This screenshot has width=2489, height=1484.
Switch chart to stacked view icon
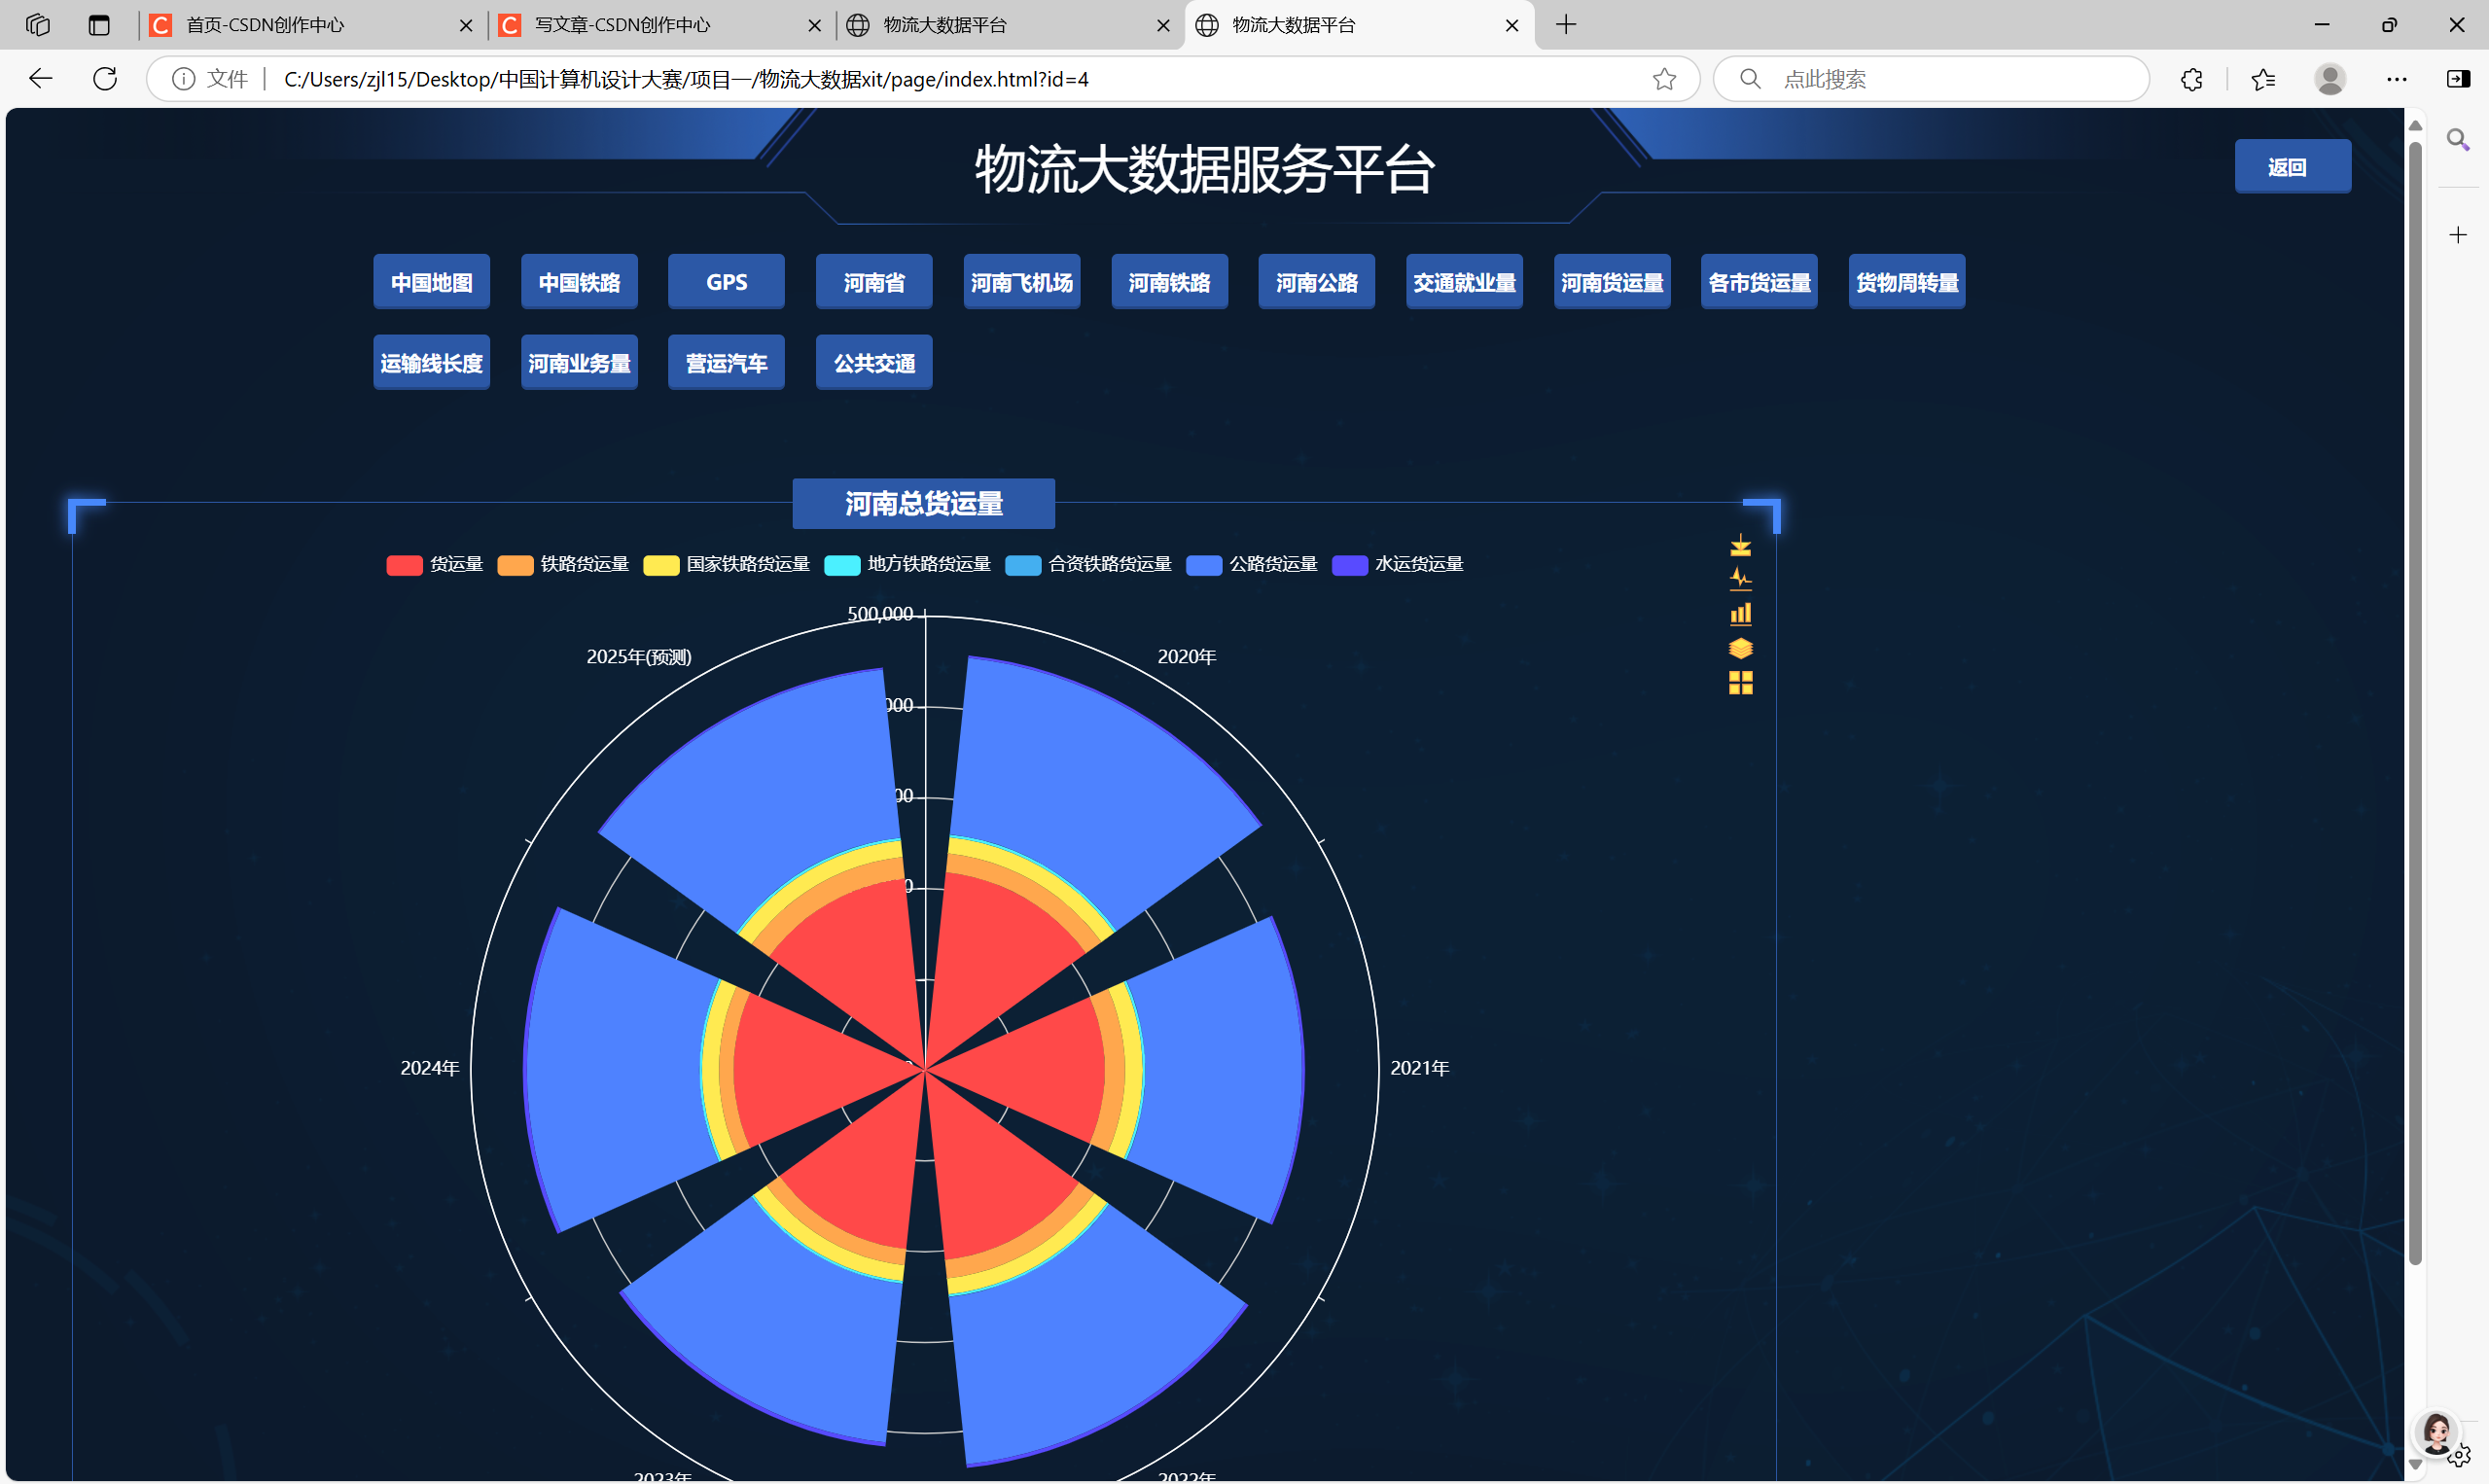click(1740, 648)
